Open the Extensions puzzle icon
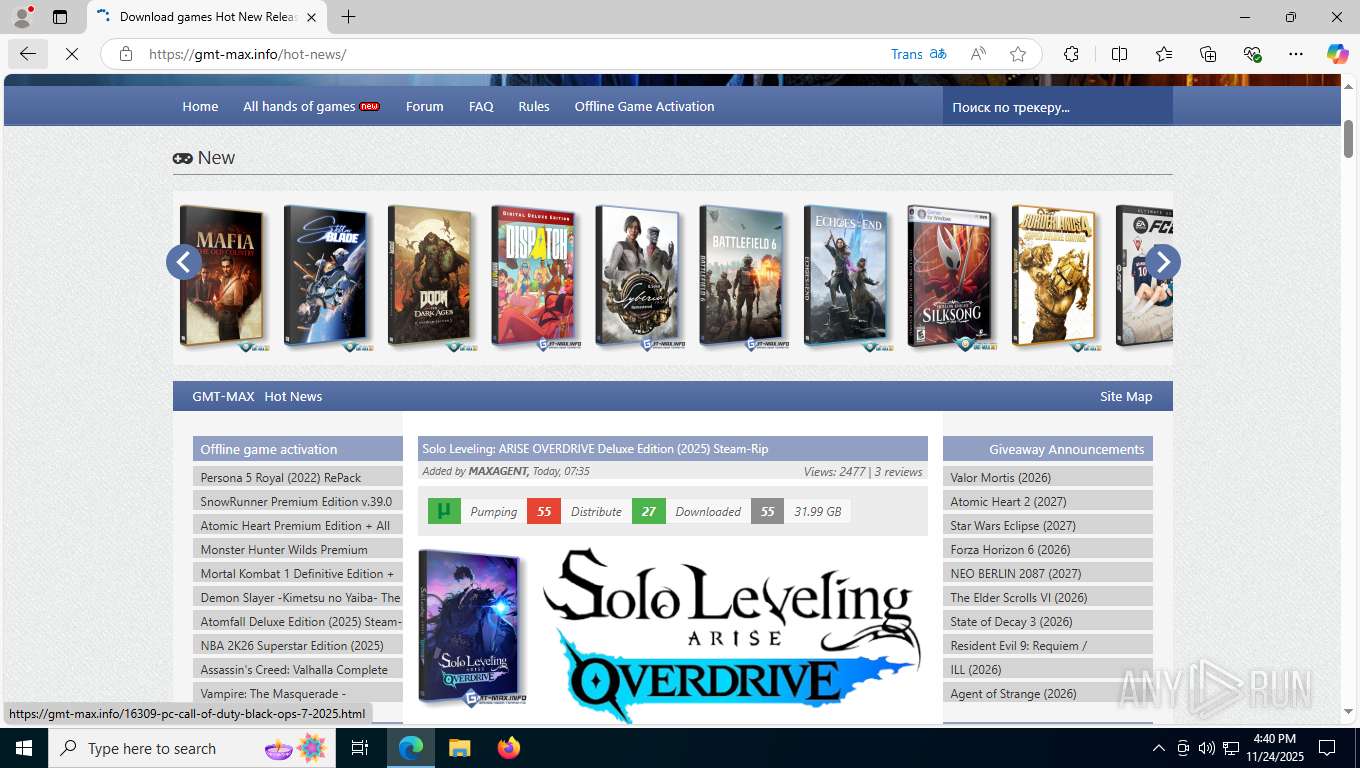1360x768 pixels. 1071,54
